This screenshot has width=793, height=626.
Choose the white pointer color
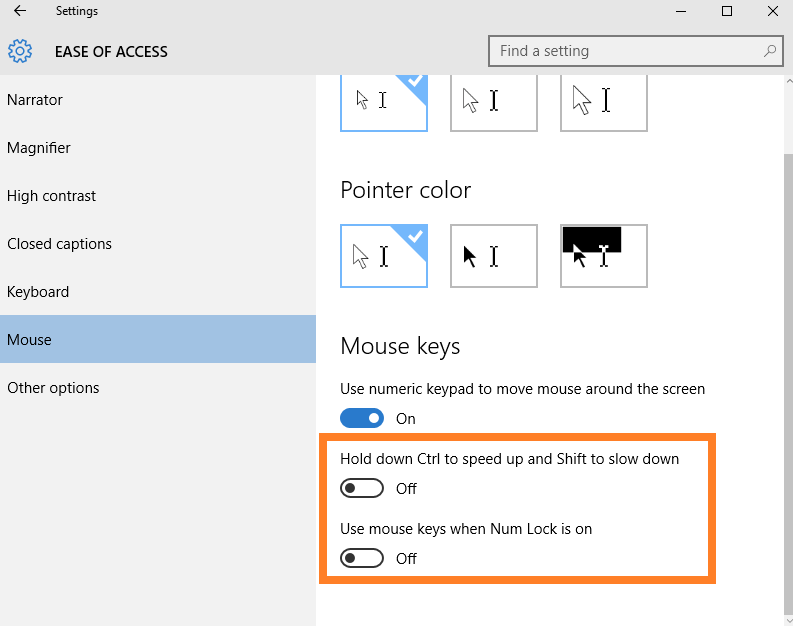(x=384, y=256)
